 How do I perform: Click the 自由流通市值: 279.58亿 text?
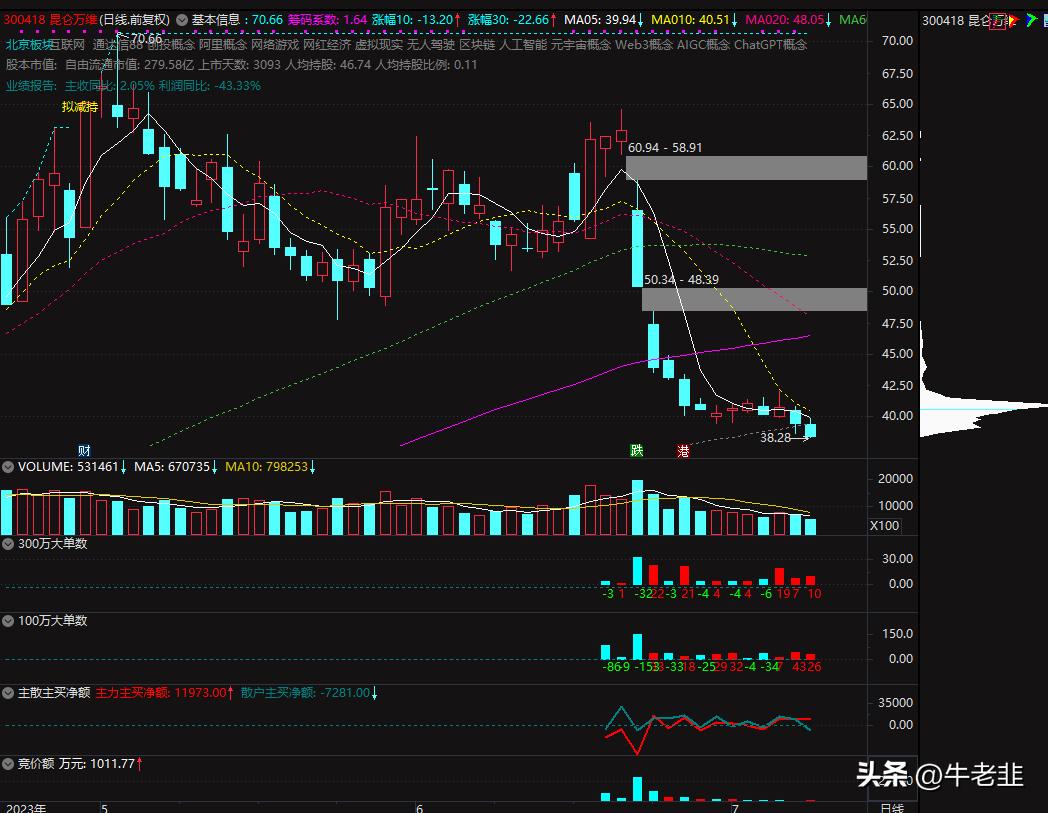pos(129,65)
